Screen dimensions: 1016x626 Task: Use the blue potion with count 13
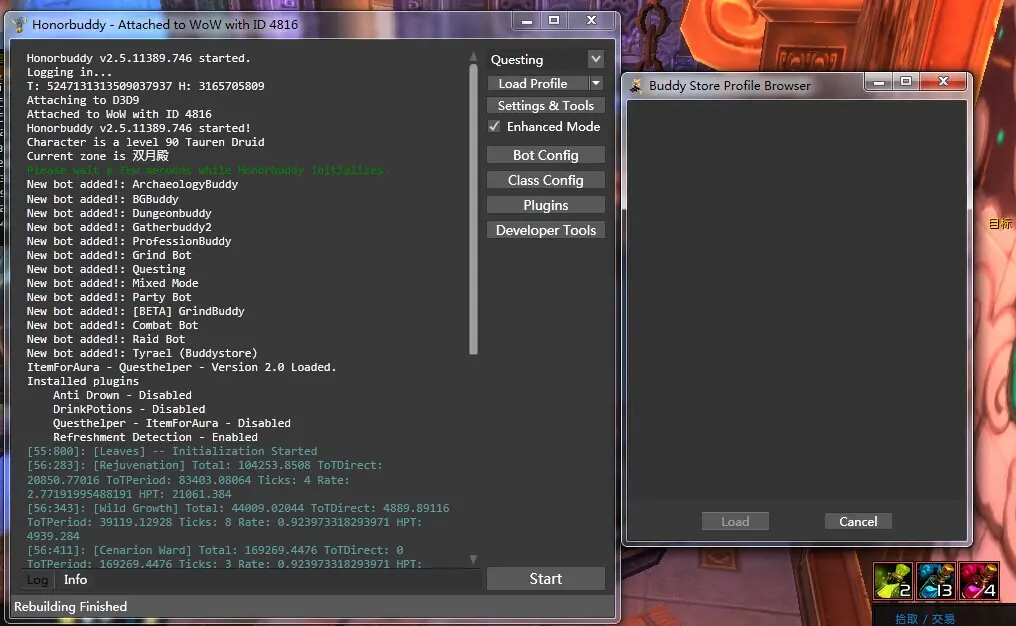pos(935,581)
